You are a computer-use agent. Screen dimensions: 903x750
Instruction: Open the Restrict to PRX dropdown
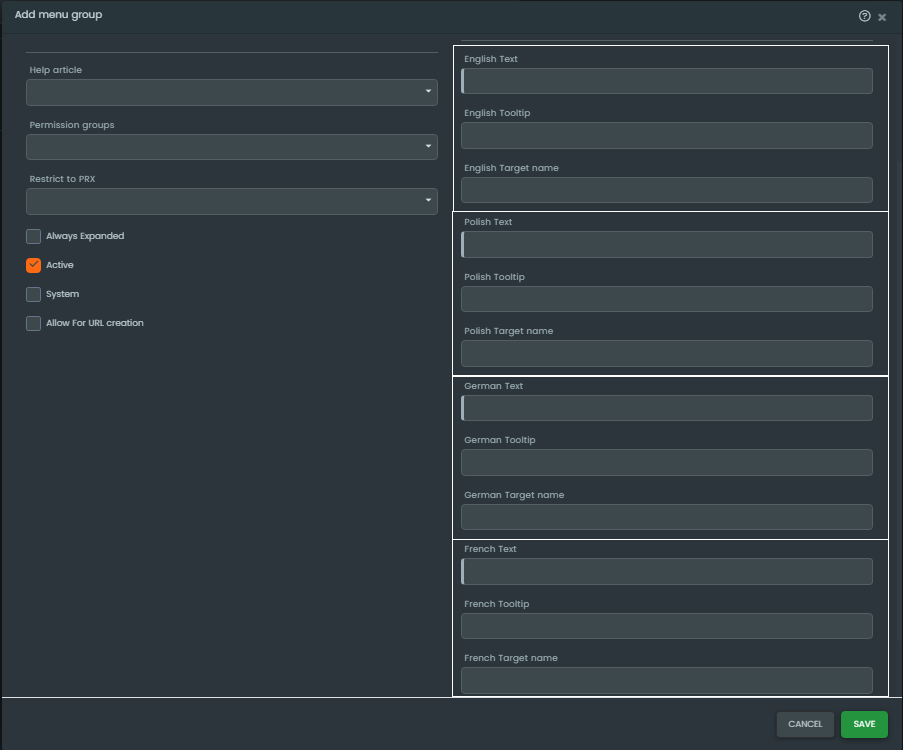[231, 201]
